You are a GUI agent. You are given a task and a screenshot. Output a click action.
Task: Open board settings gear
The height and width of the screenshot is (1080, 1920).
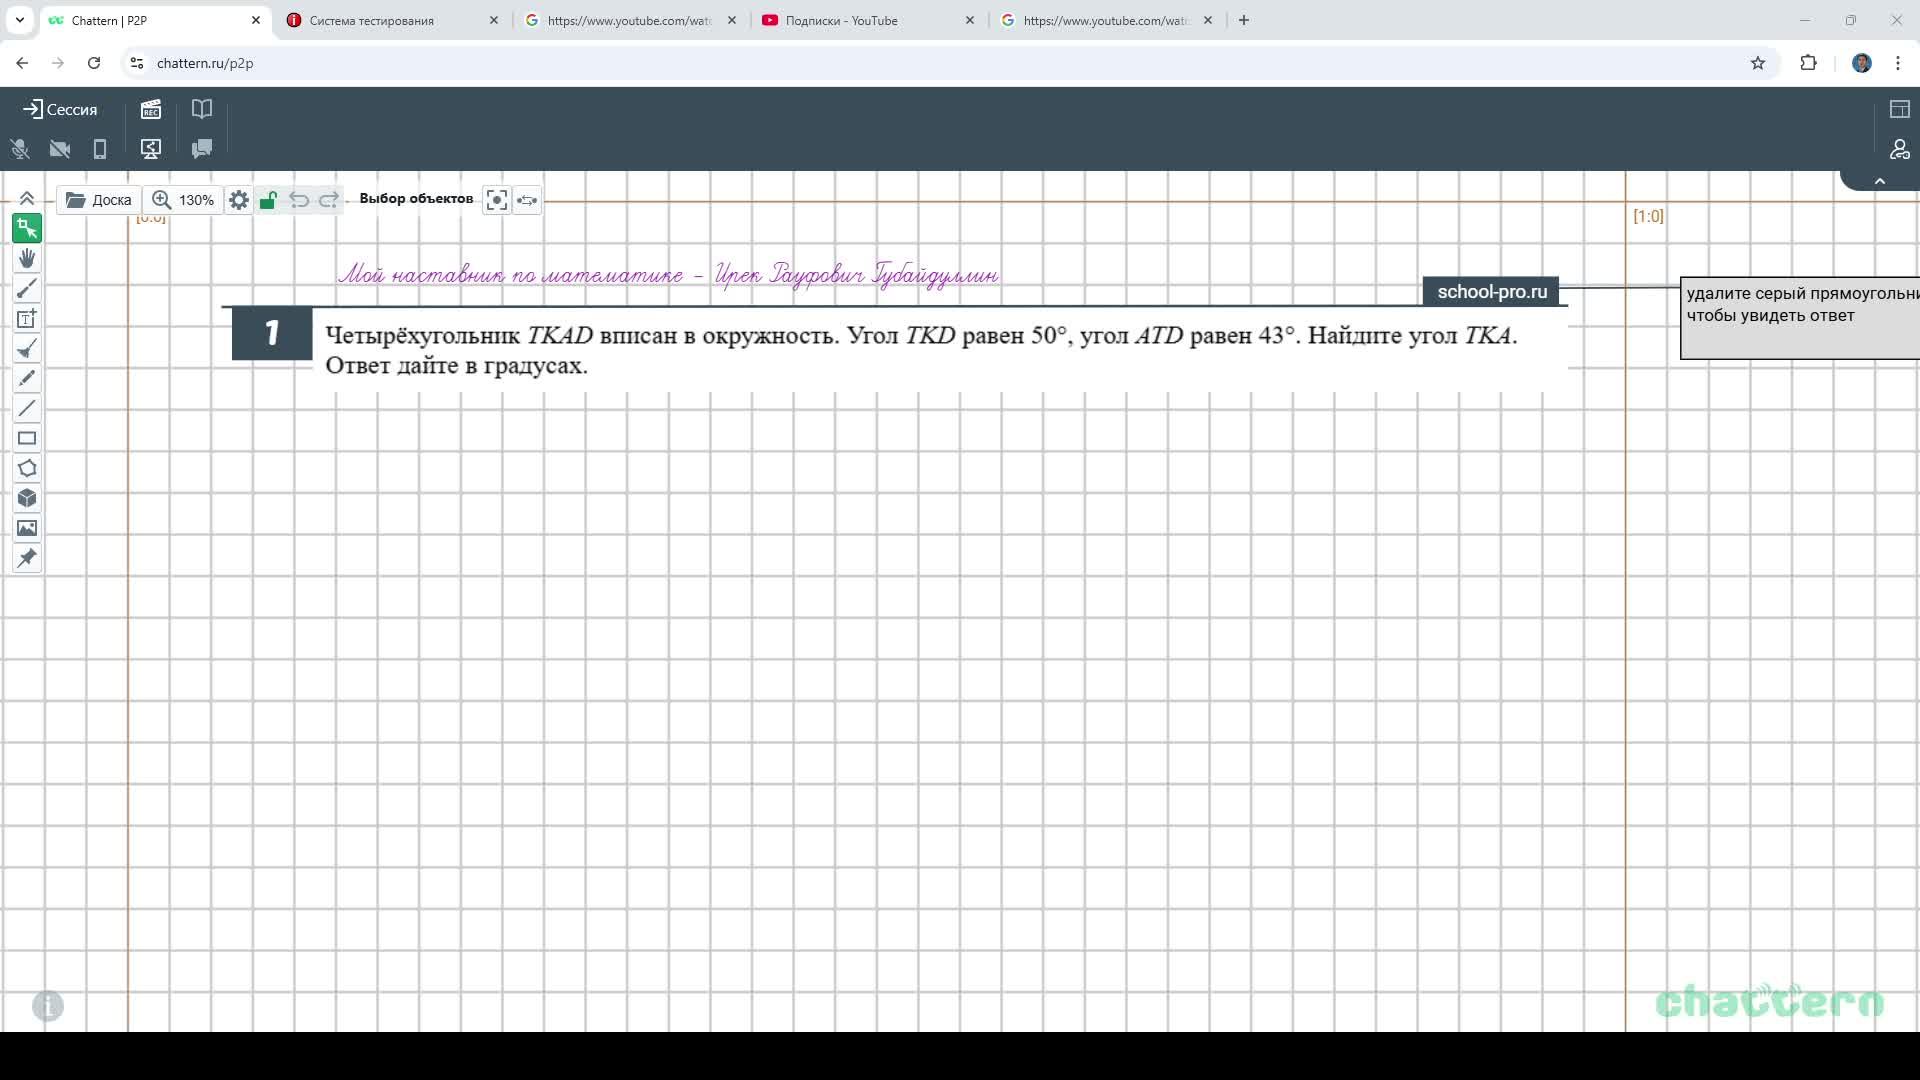click(x=238, y=200)
